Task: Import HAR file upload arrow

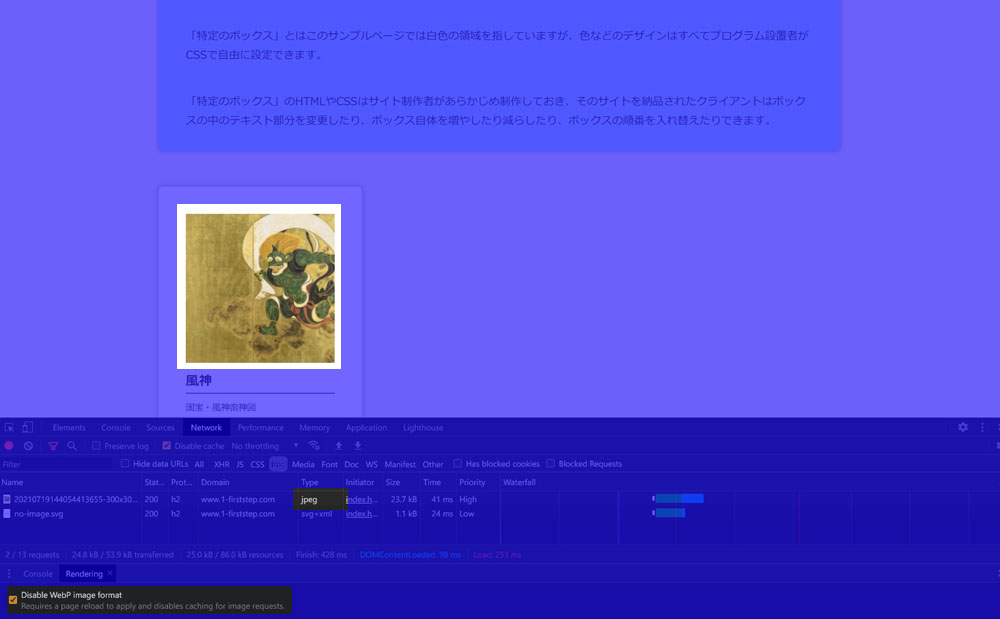Action: tap(339, 446)
